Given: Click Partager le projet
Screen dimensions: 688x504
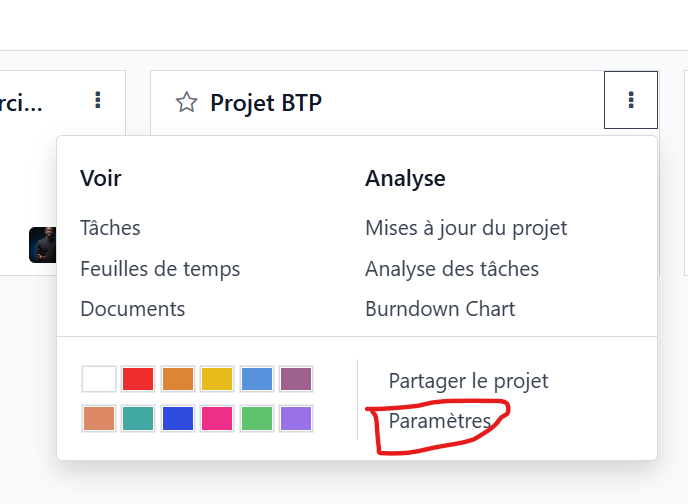Looking at the screenshot, I should (x=468, y=381).
